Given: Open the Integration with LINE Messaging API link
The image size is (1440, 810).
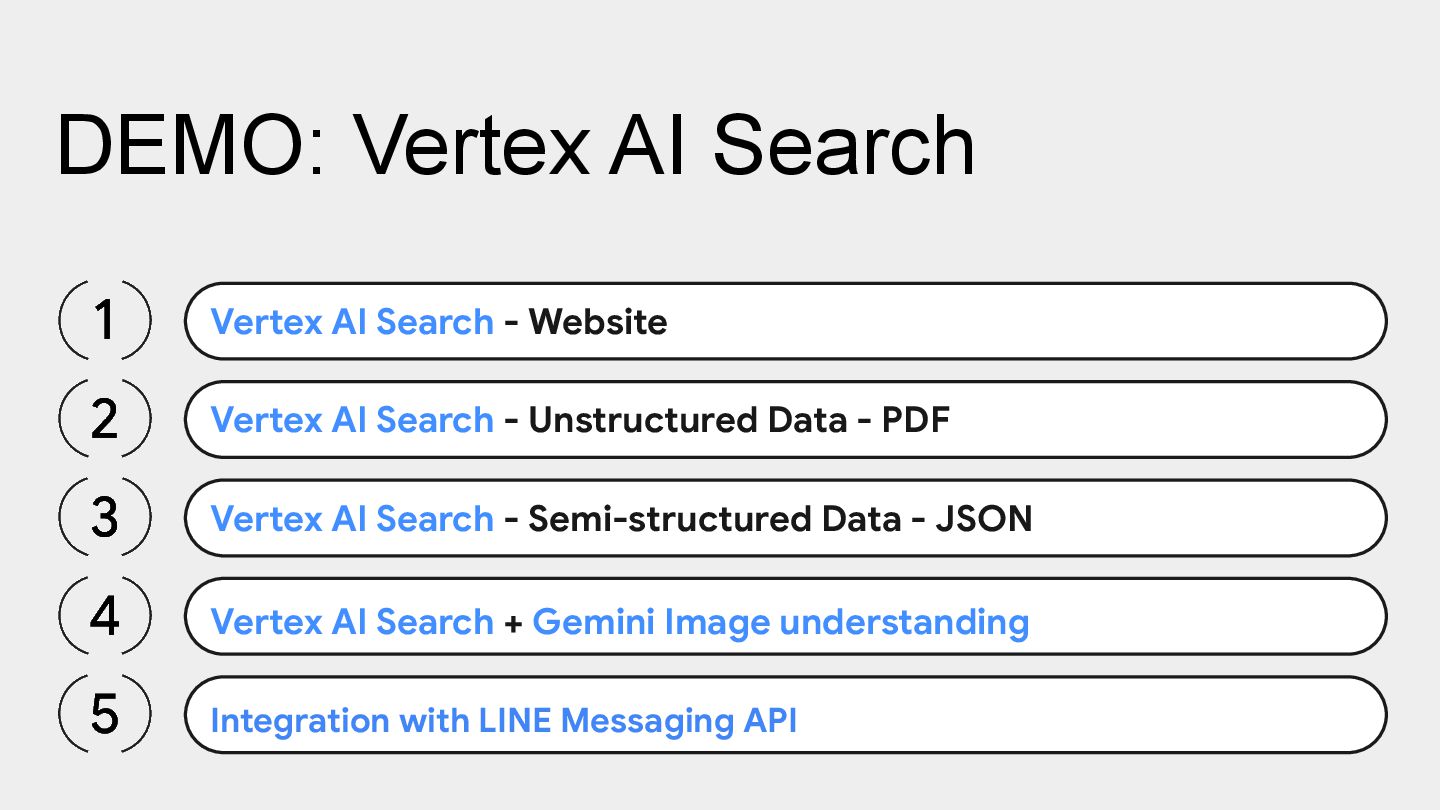Looking at the screenshot, I should coord(504,721).
